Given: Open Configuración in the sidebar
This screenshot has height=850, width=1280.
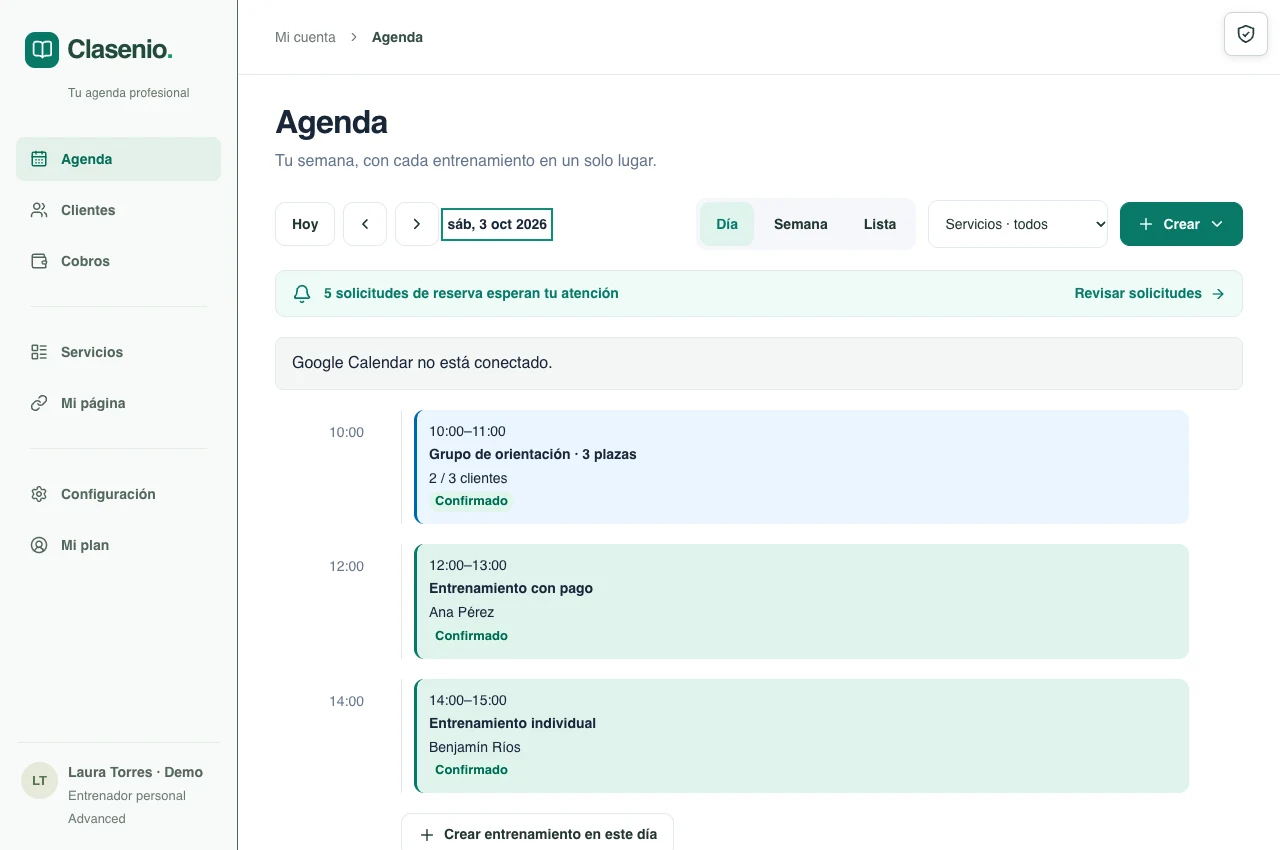Looking at the screenshot, I should (118, 494).
